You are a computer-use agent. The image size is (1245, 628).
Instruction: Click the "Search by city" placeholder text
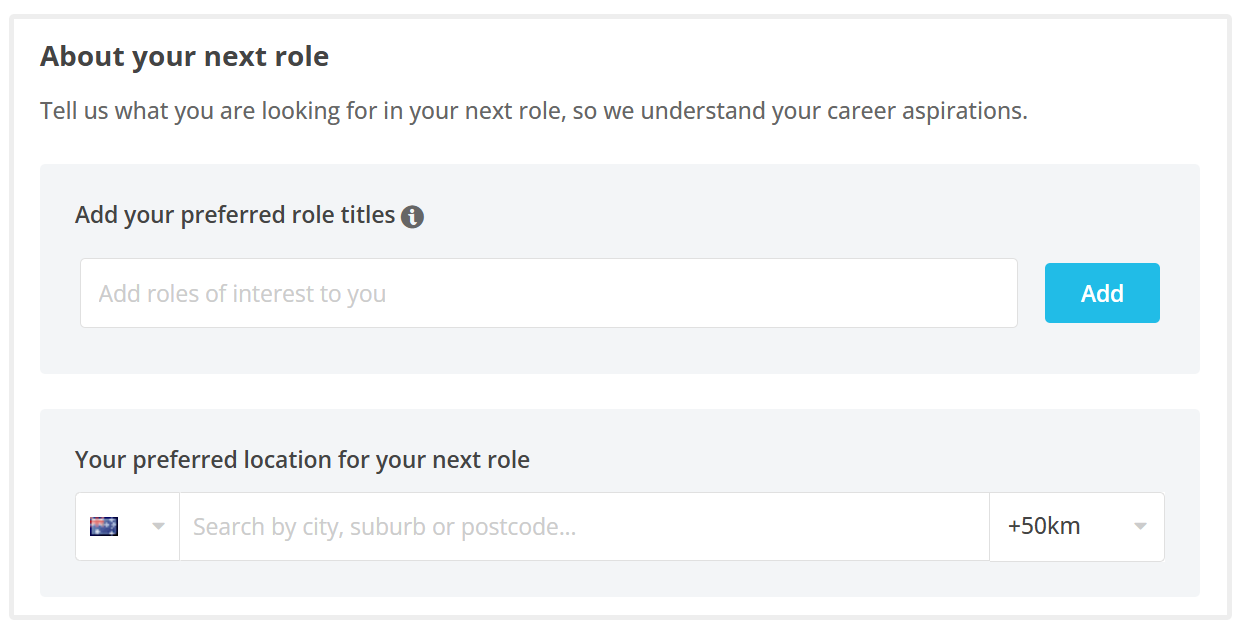pyautogui.click(x=384, y=527)
